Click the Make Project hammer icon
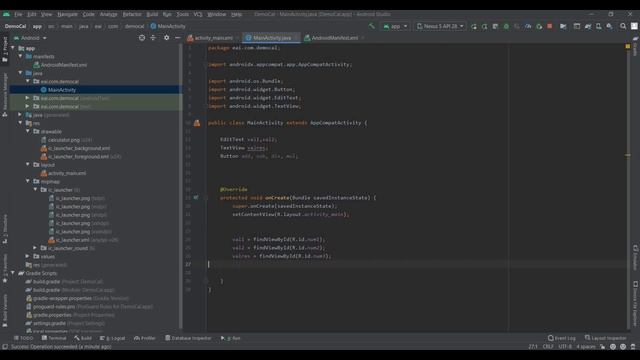 point(372,26)
